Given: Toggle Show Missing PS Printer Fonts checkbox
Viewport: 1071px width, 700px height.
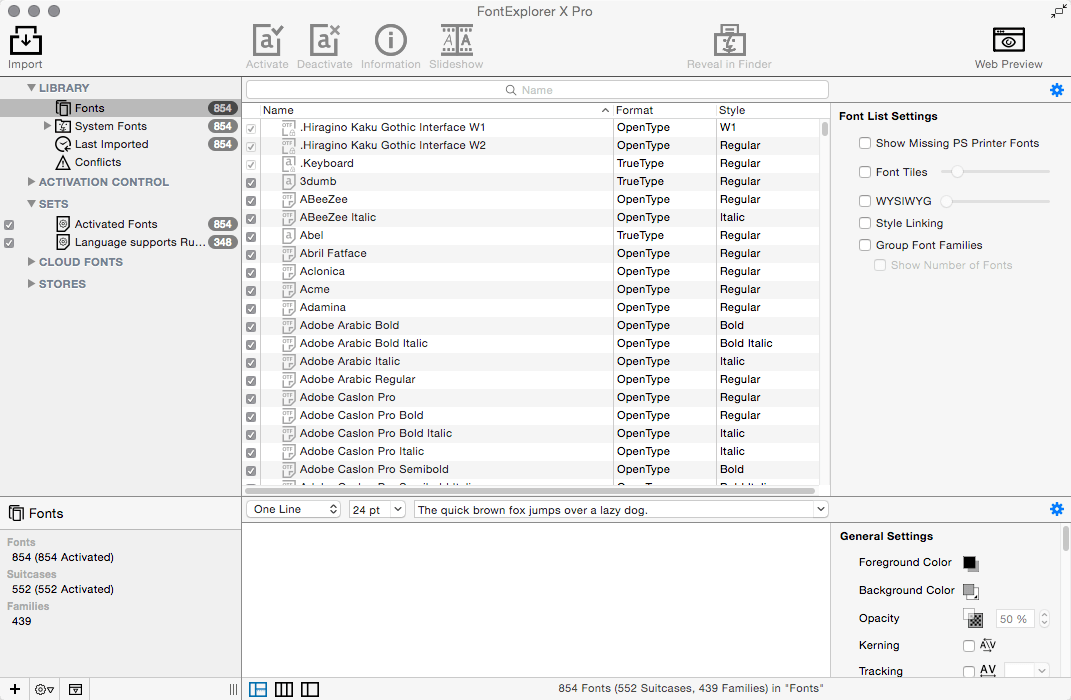Looking at the screenshot, I should coord(865,143).
